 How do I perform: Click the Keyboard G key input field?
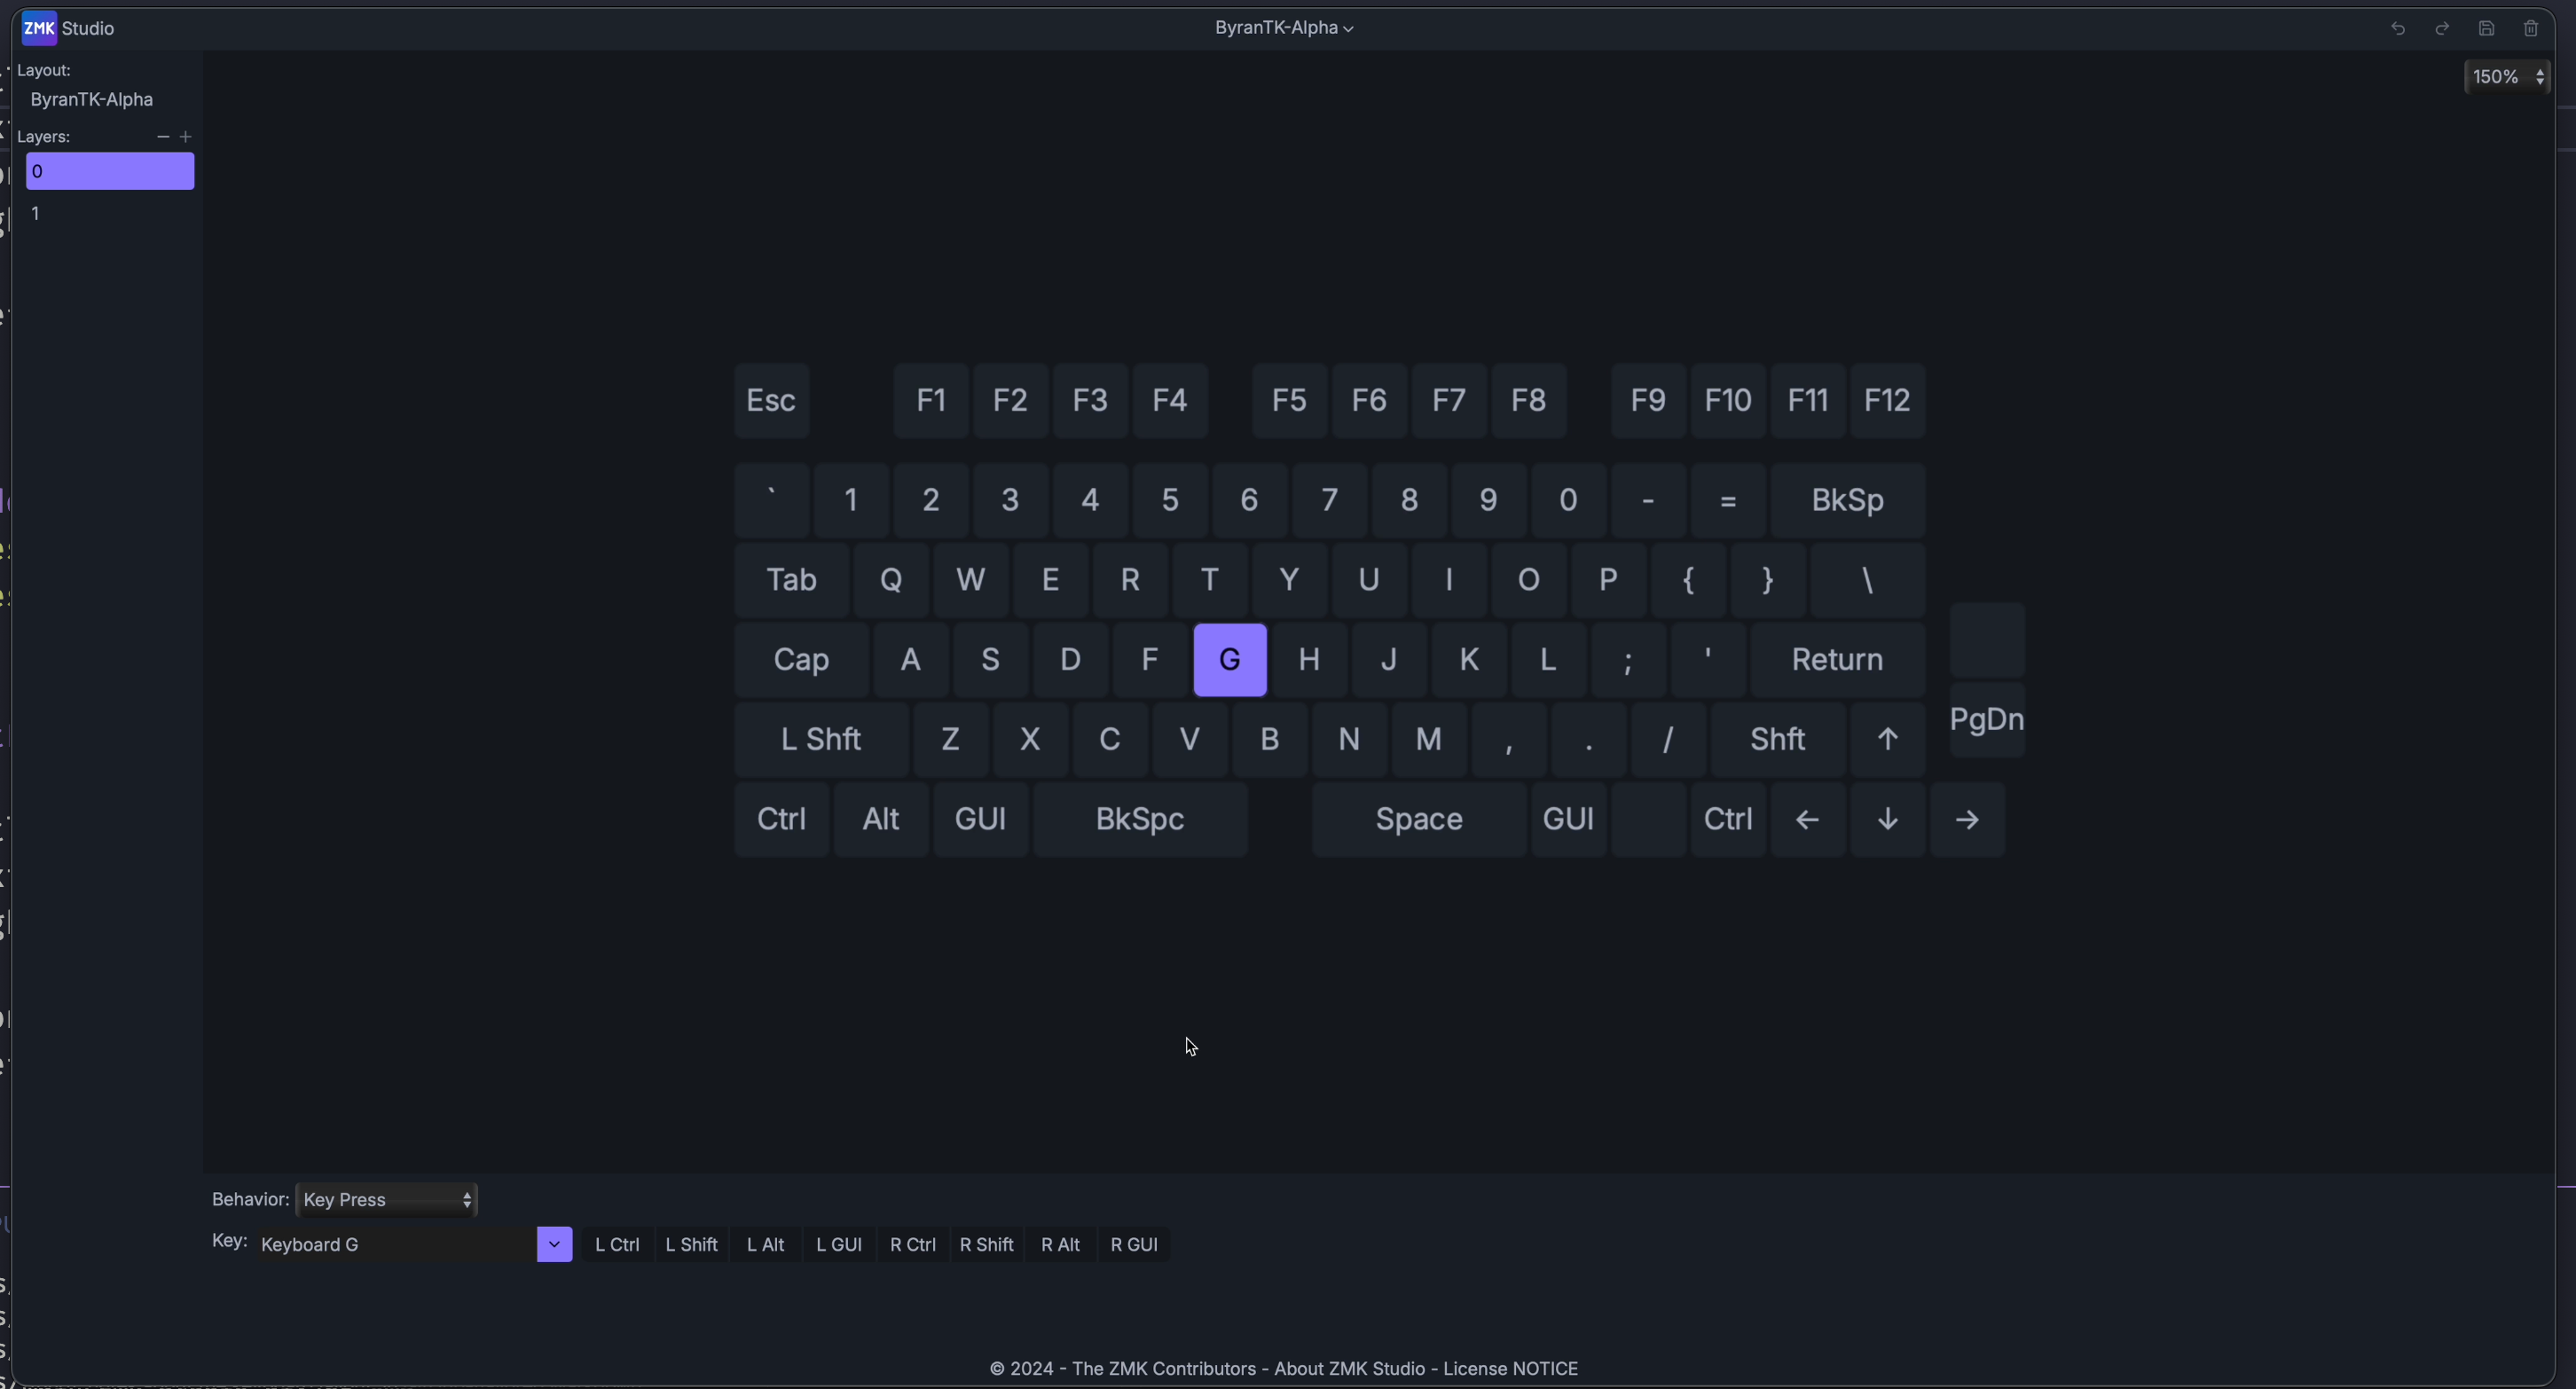(x=396, y=1244)
